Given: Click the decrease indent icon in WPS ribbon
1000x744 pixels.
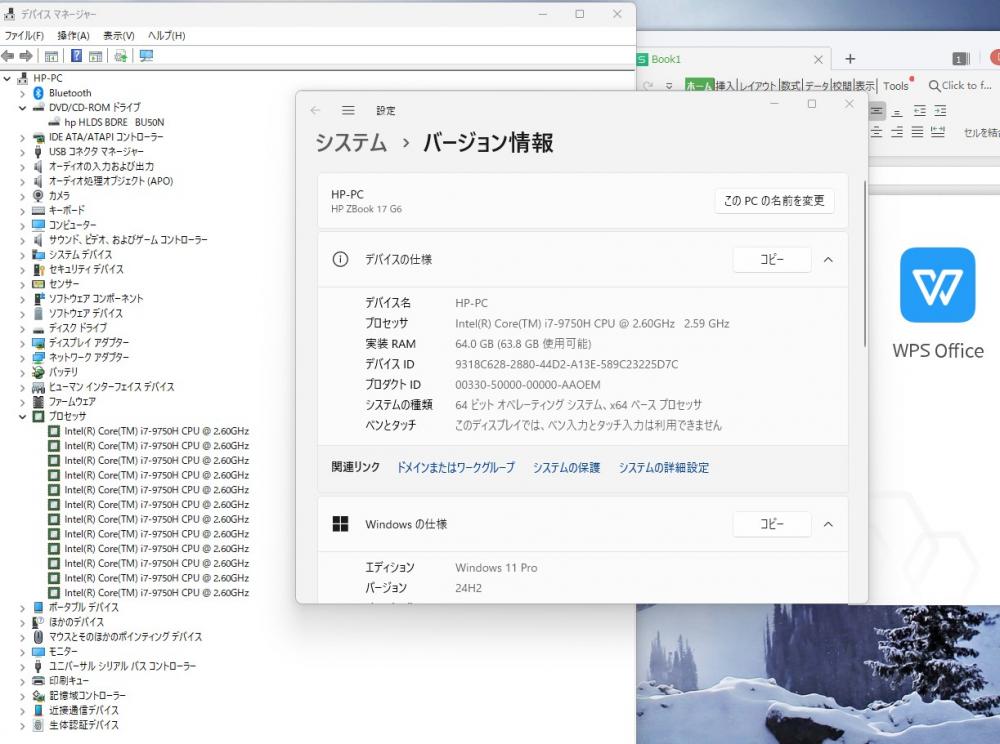Looking at the screenshot, I should [920, 111].
